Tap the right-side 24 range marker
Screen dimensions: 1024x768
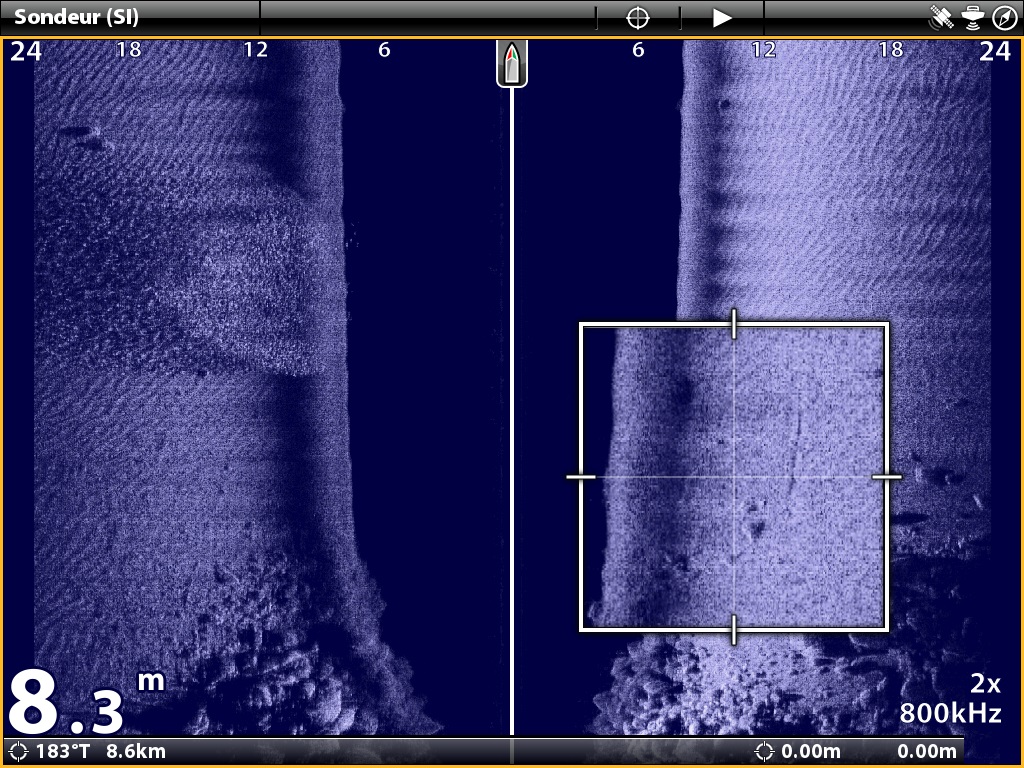click(994, 52)
